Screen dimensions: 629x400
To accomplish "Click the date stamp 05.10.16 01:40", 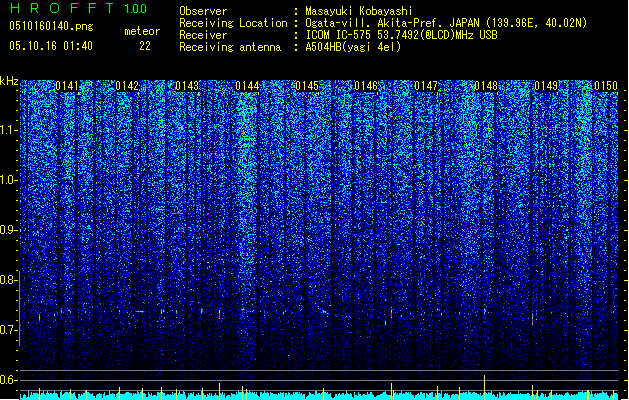I will (51, 46).
